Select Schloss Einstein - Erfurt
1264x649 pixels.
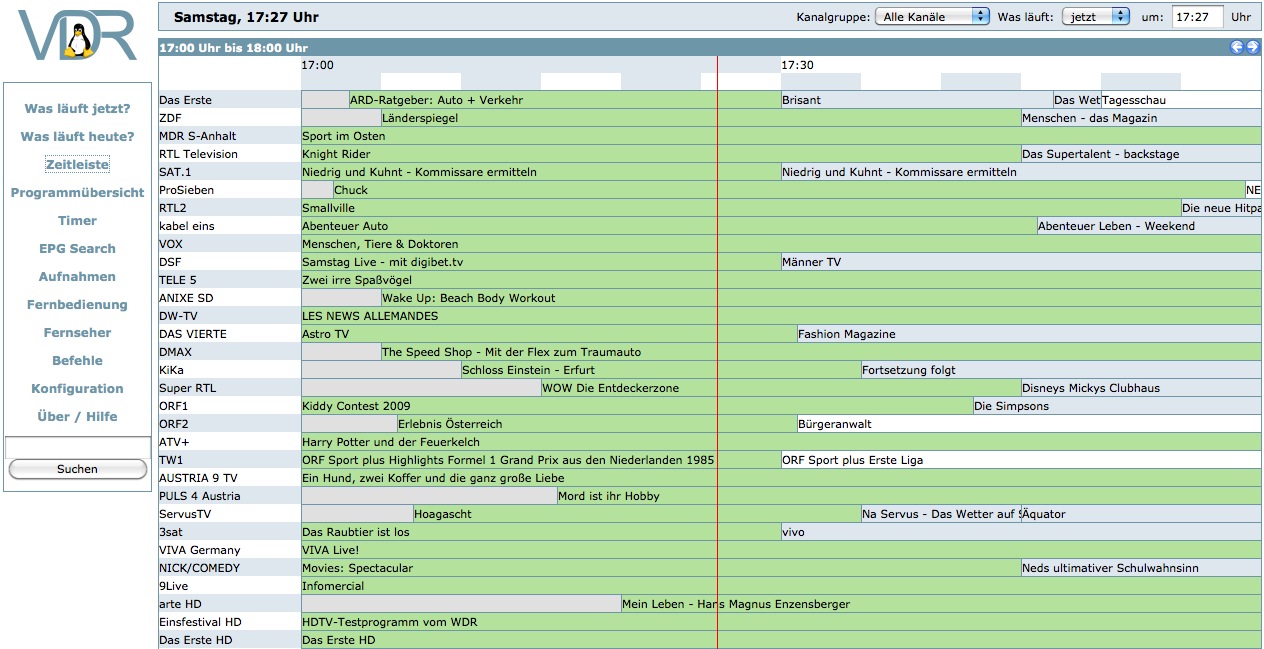coord(661,370)
